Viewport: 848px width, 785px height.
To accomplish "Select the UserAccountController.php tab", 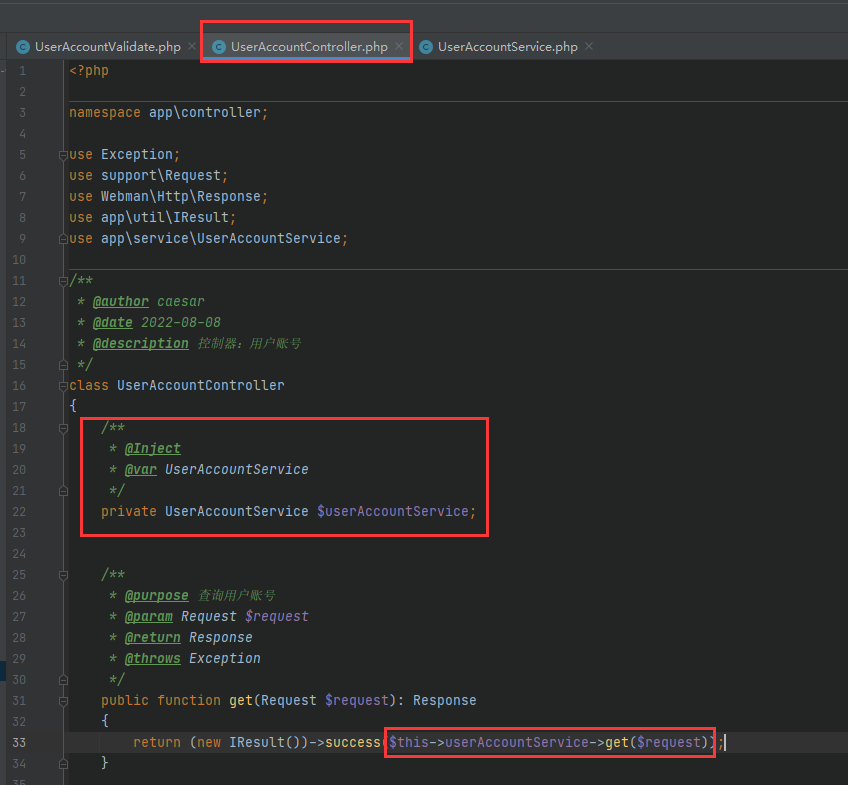I will coord(309,47).
